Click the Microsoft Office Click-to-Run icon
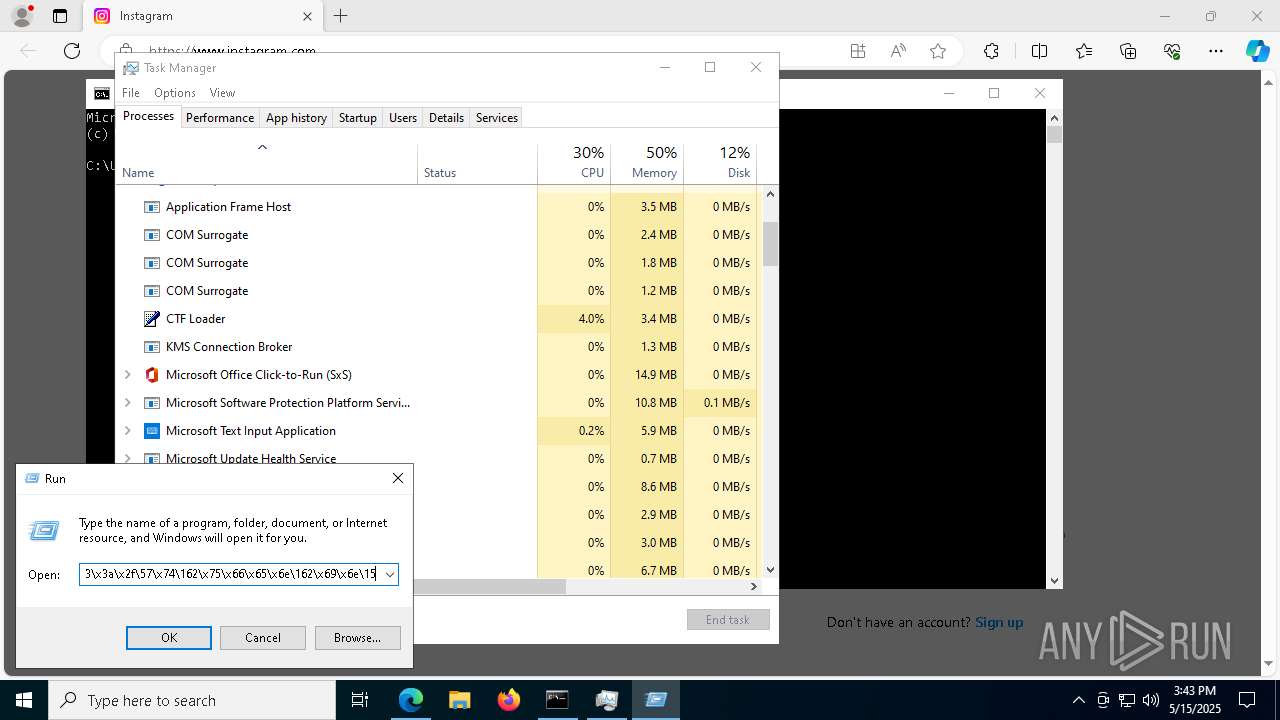Viewport: 1280px width, 720px height. tap(152, 375)
